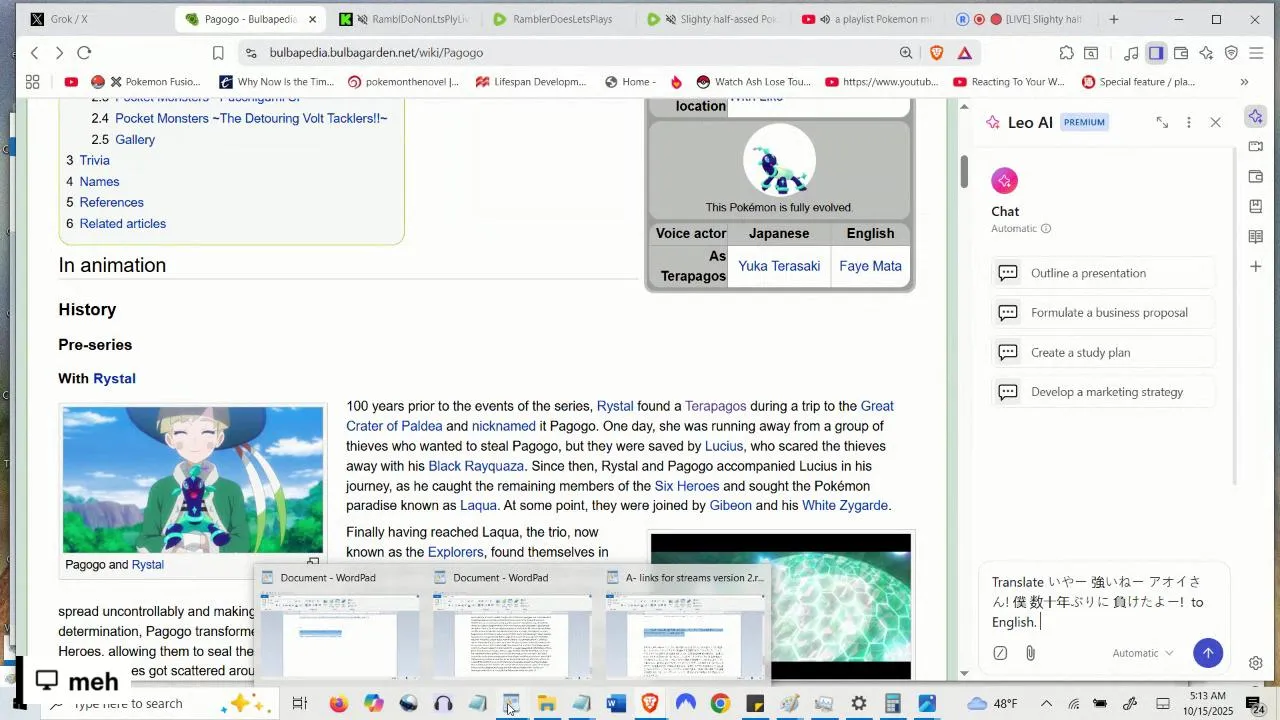Toggle the sidebar panel button in toolbar

pyautogui.click(x=1156, y=53)
